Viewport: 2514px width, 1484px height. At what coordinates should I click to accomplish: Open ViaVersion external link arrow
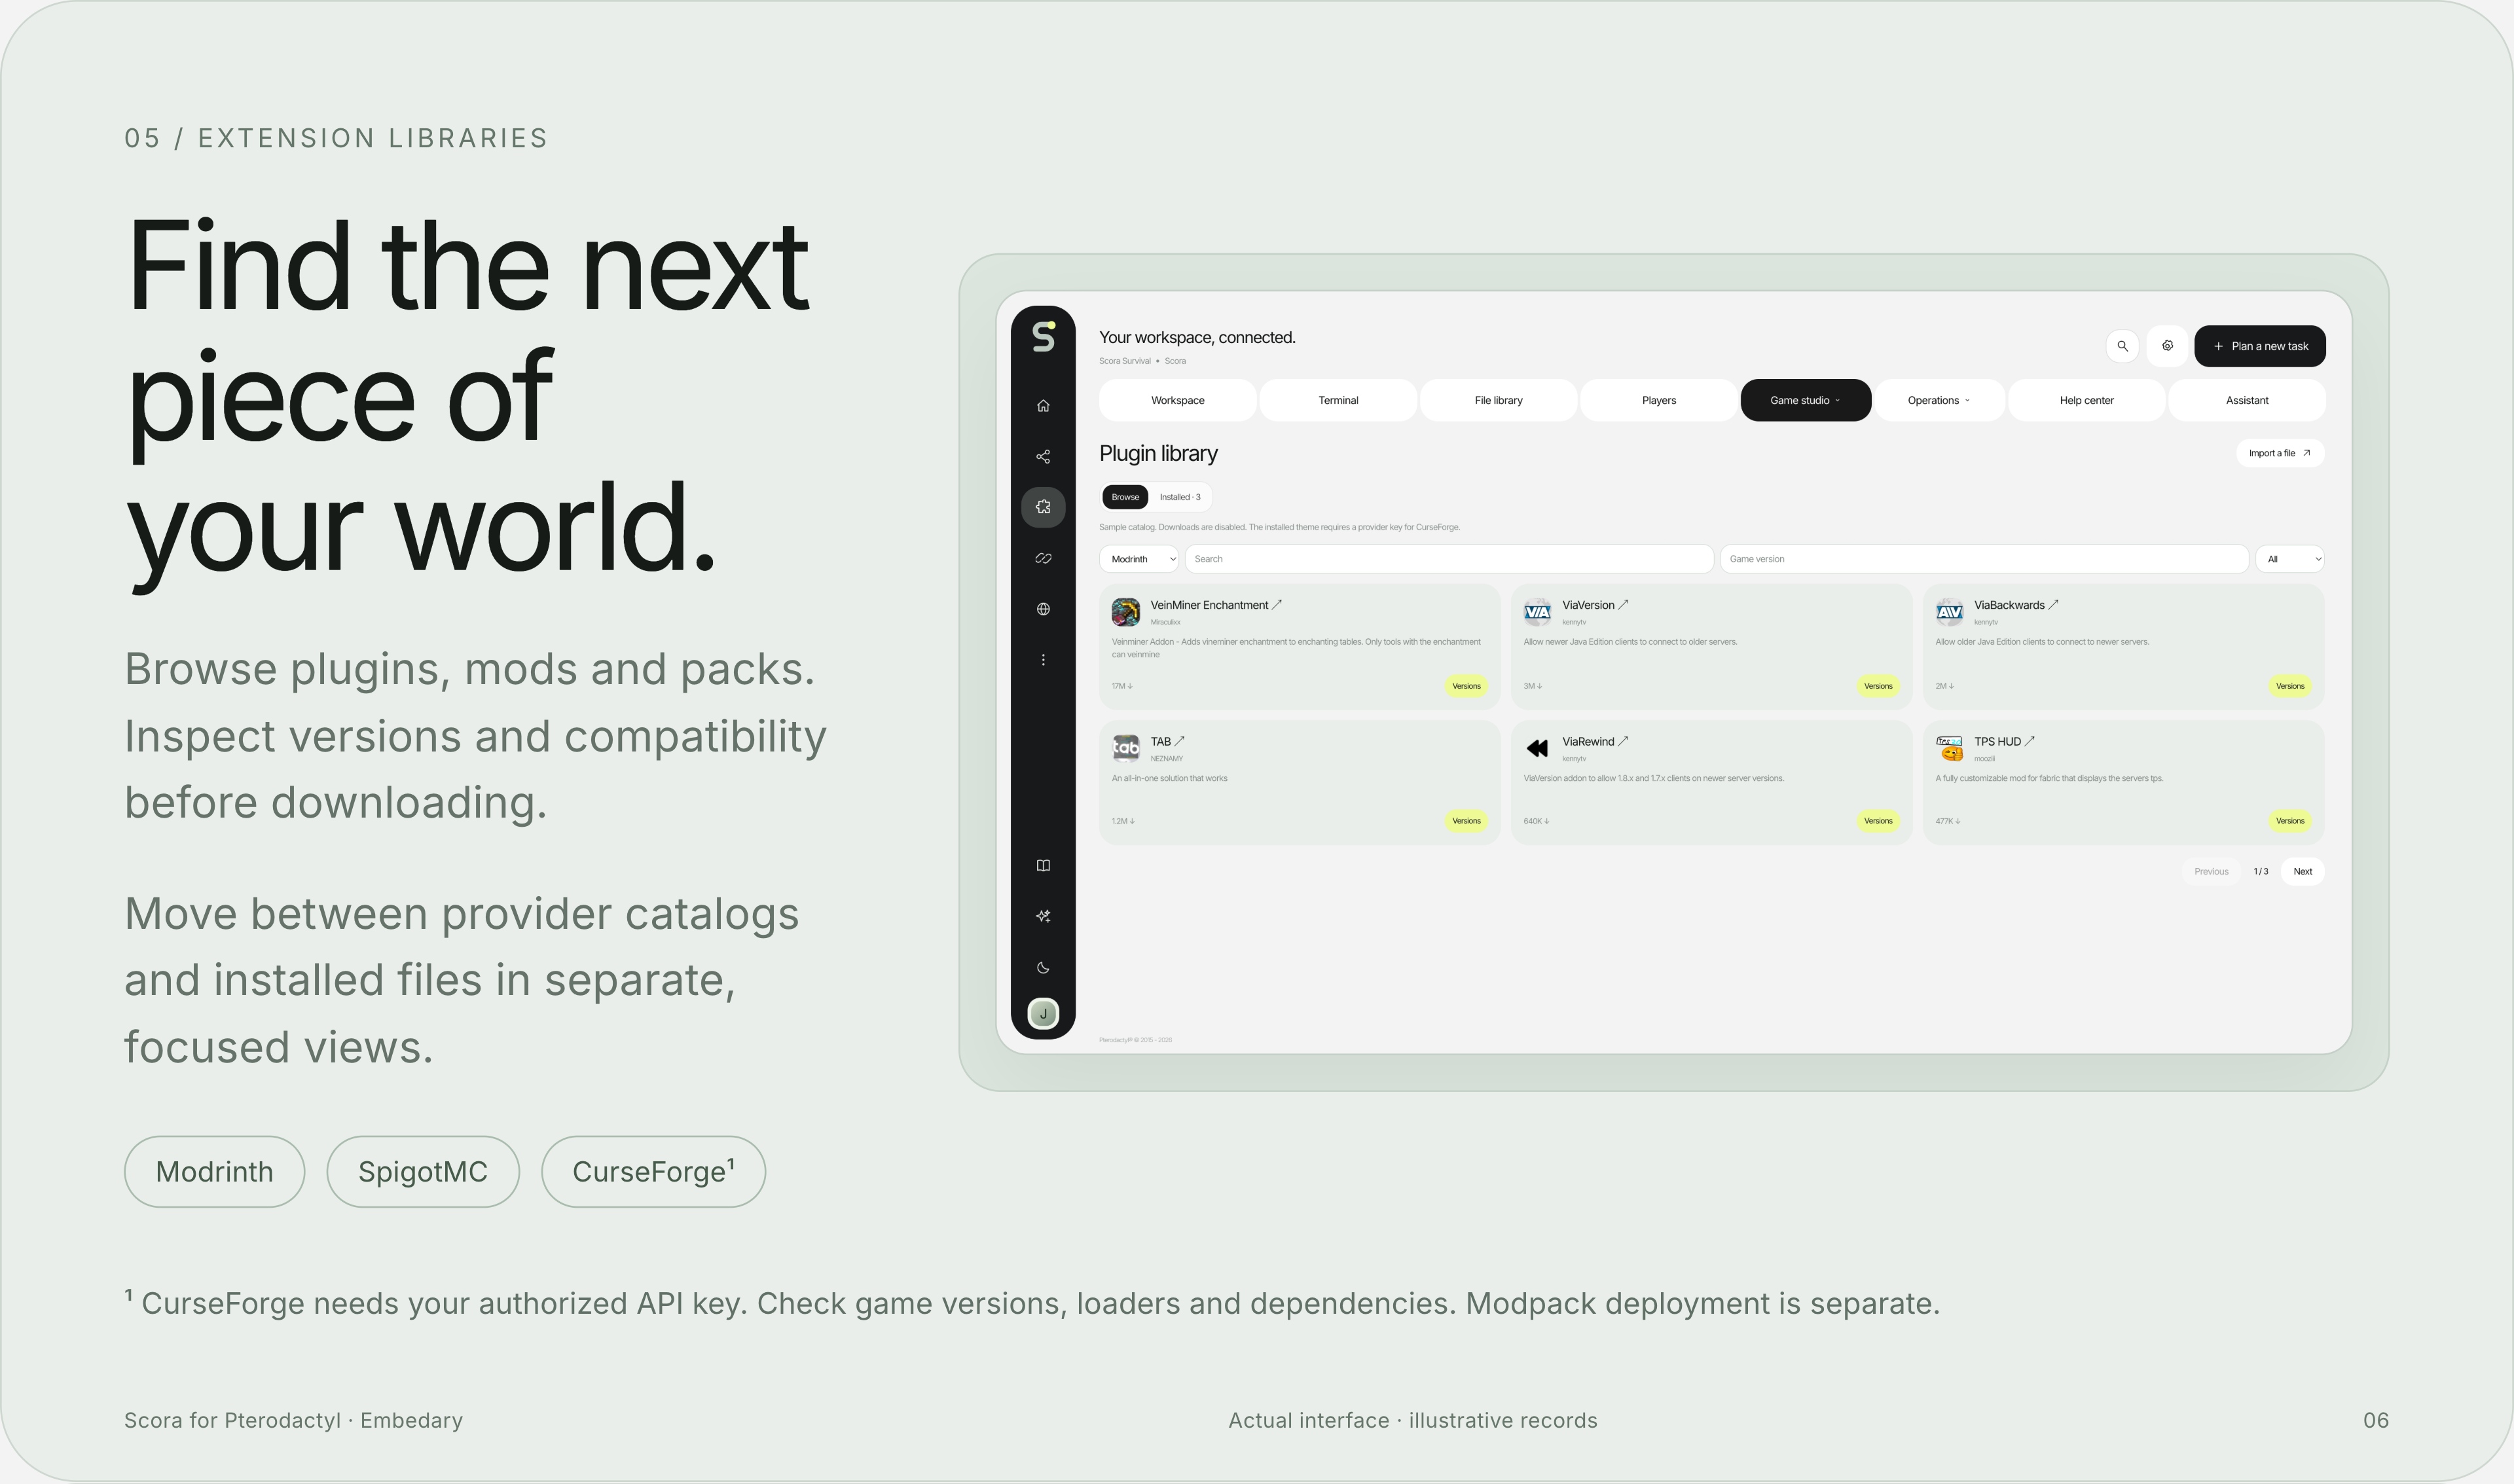(x=1623, y=605)
